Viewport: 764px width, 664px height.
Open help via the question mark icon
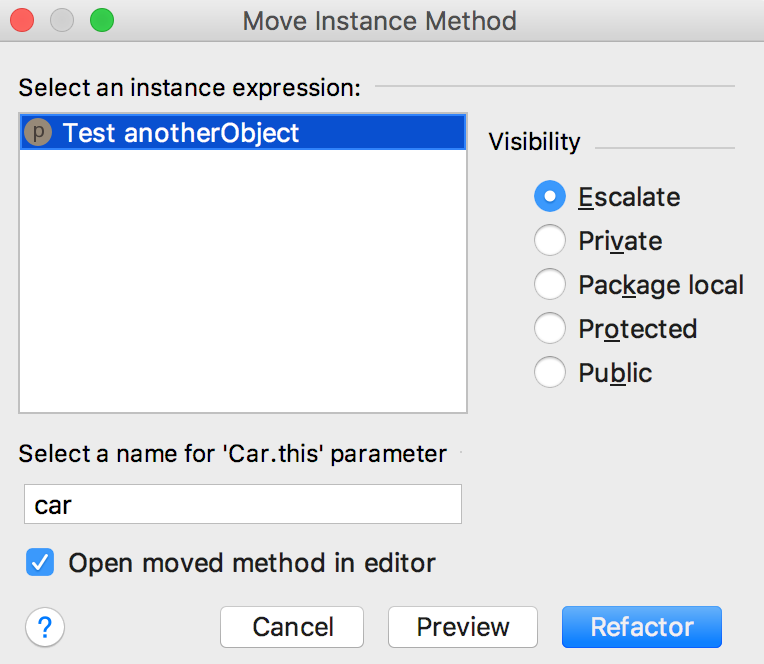coord(45,627)
